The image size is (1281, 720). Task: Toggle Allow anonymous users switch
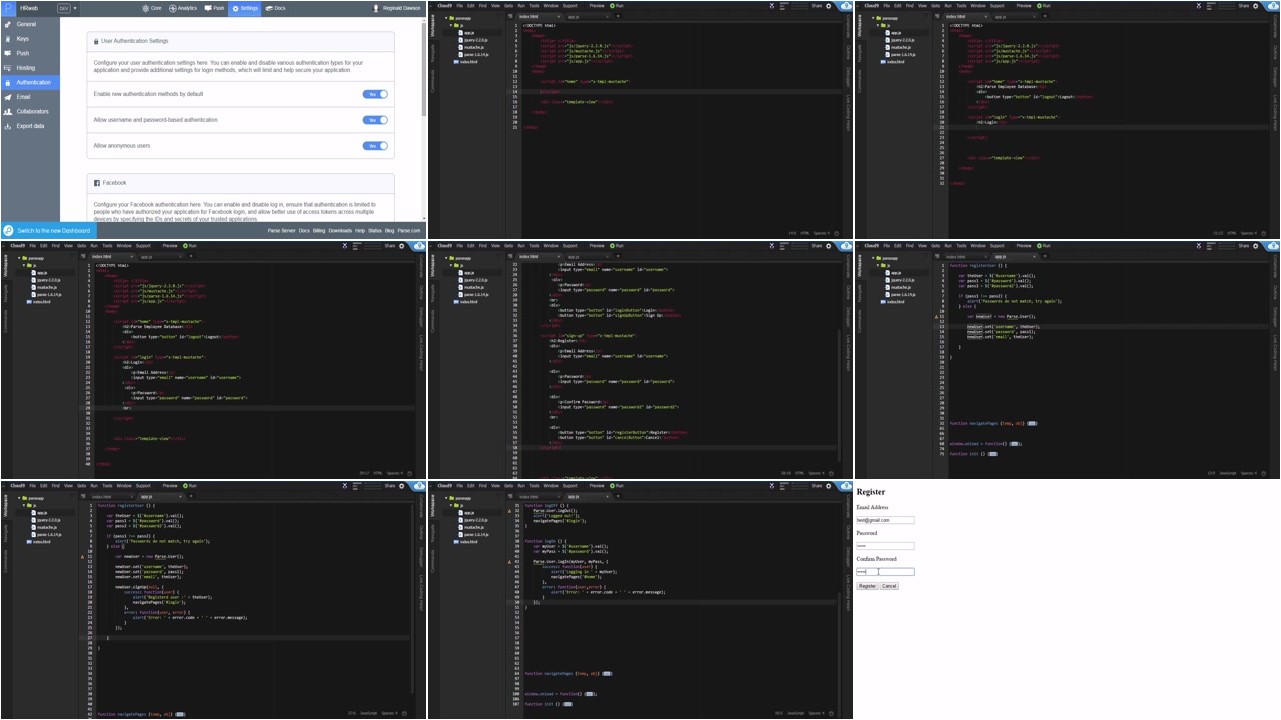[x=375, y=146]
